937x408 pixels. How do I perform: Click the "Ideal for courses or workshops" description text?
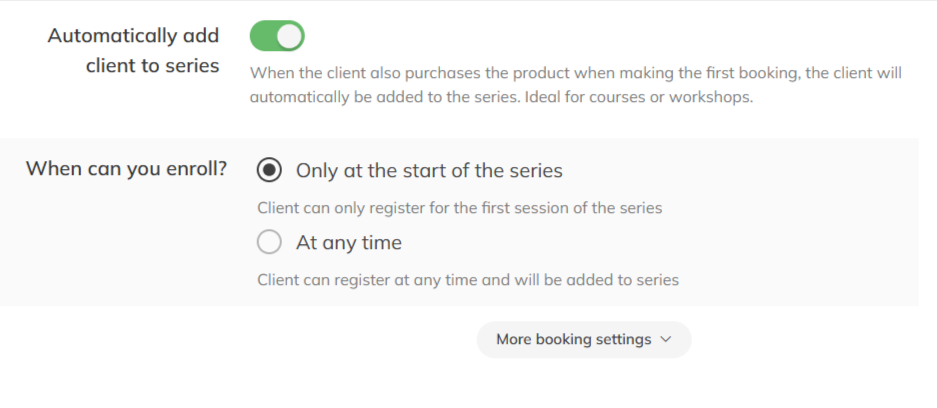tap(638, 98)
